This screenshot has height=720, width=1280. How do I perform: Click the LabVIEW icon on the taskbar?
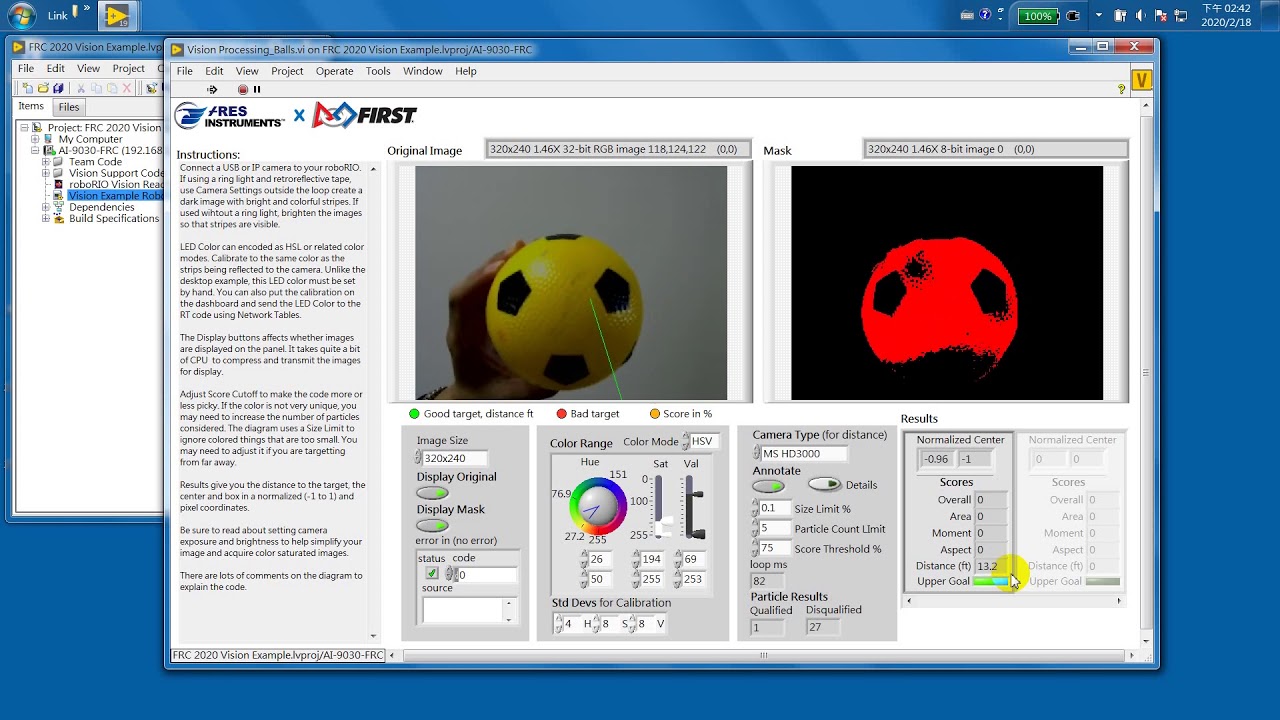(x=117, y=16)
